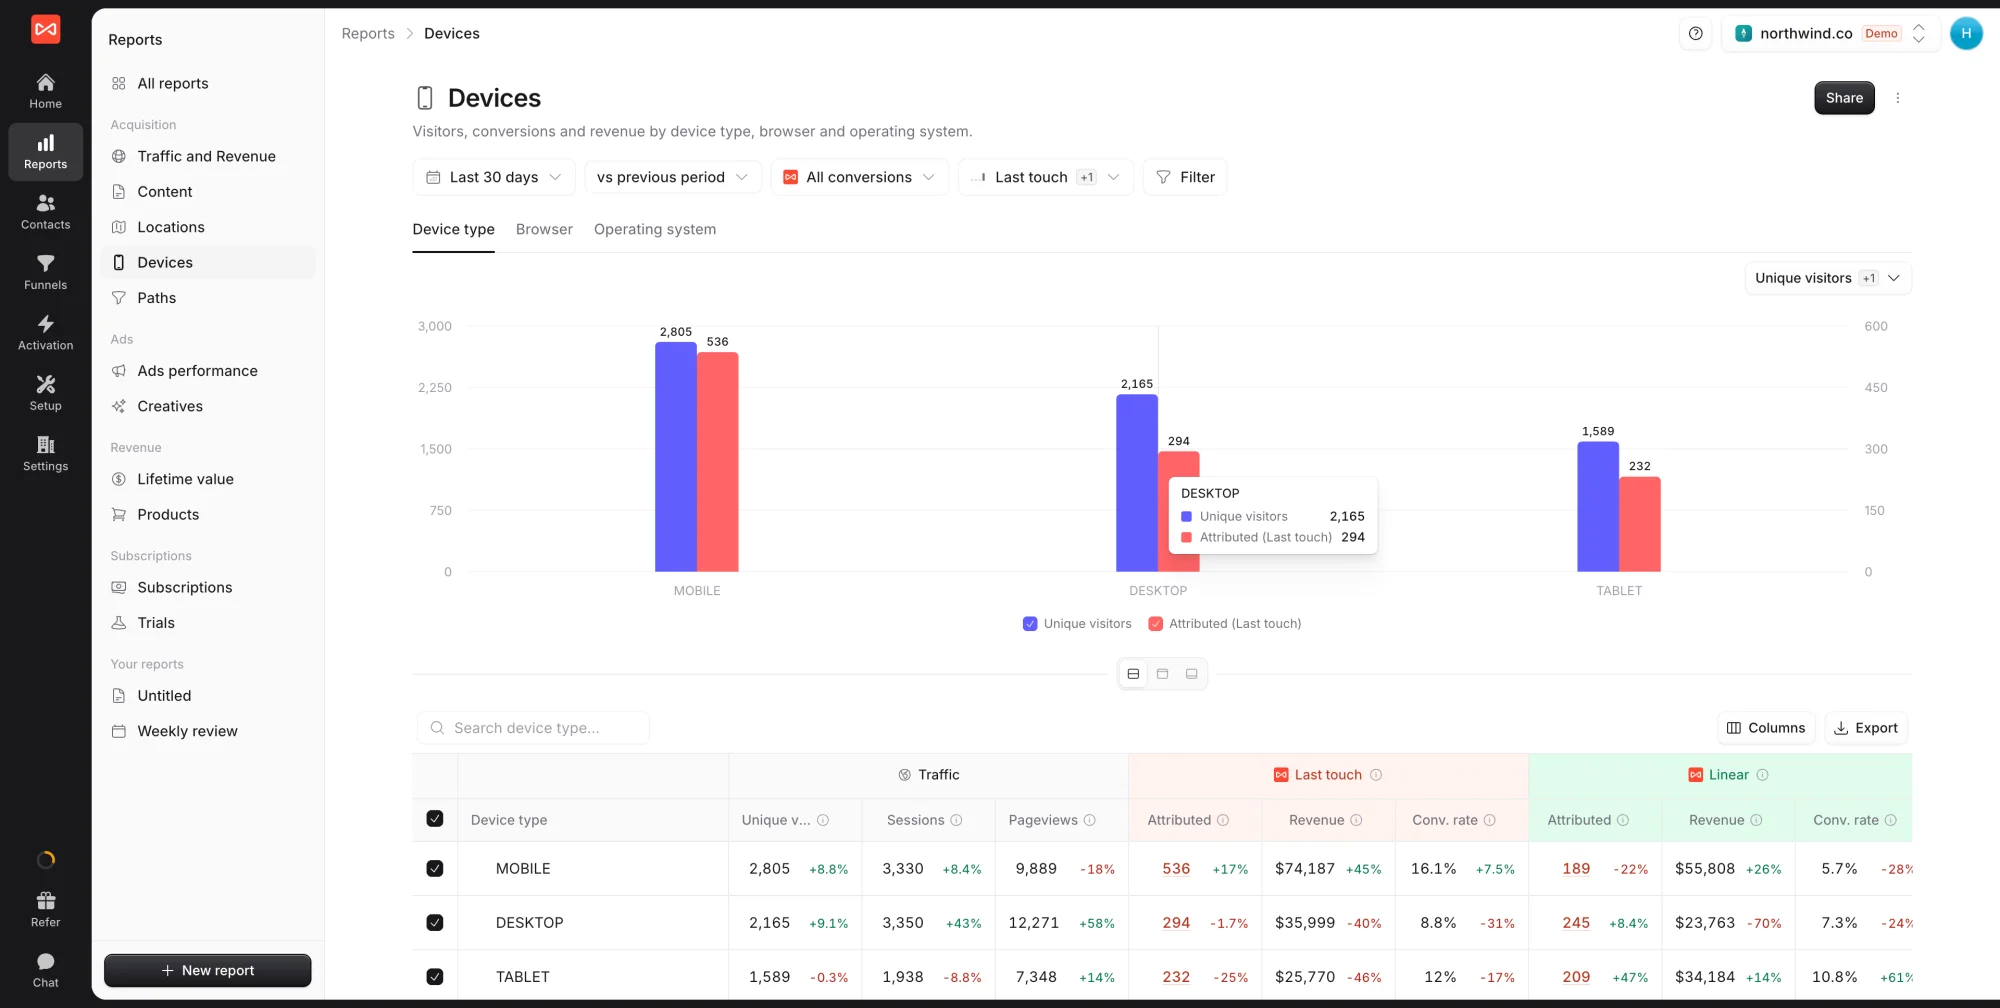Viewport: 2000px width, 1008px height.
Task: Open the Unique visitors metric dropdown
Action: [x=1827, y=278]
